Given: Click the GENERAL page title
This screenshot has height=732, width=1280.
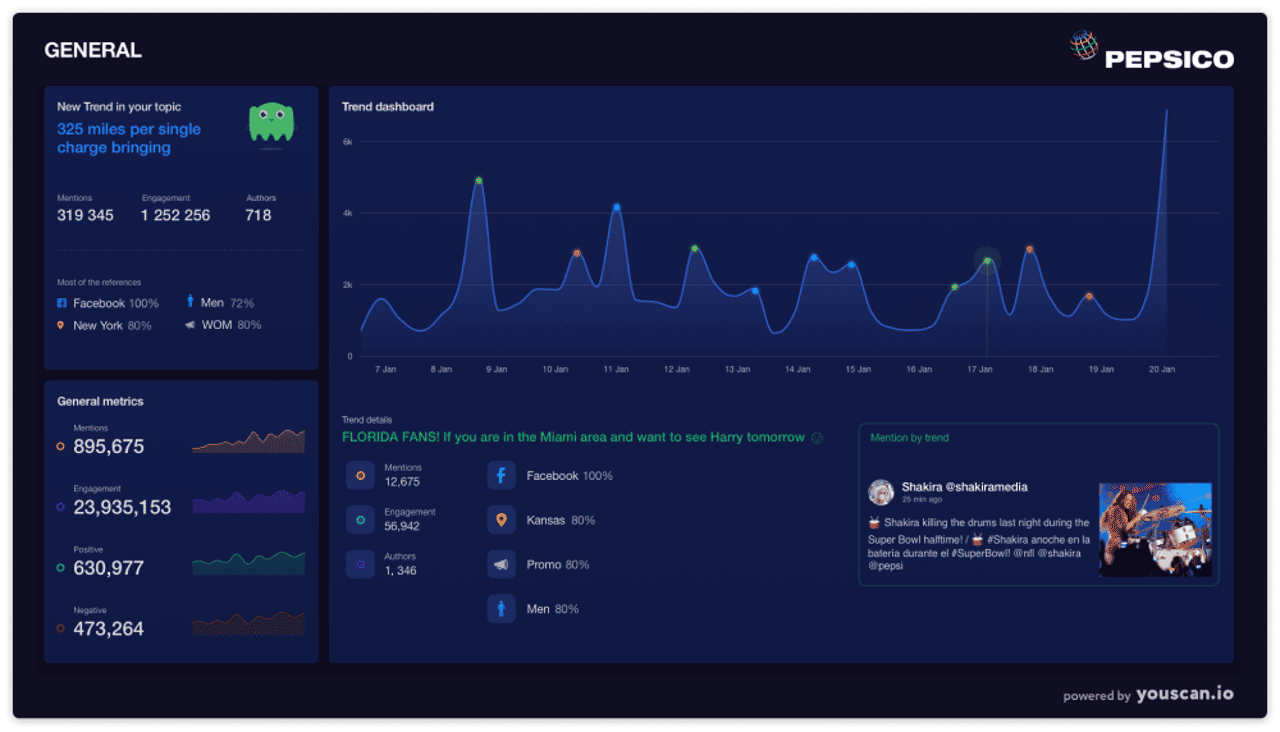Looking at the screenshot, I should tap(93, 50).
